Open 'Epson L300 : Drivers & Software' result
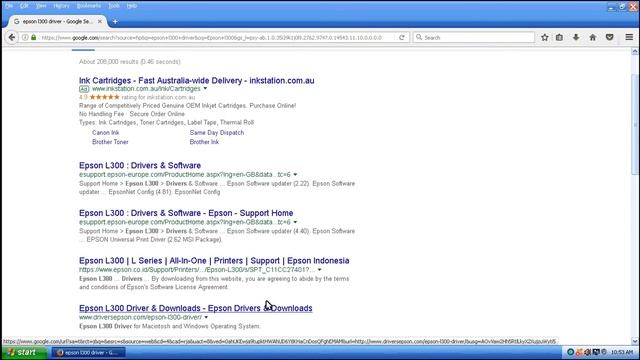This screenshot has height=360, width=640. (x=140, y=165)
